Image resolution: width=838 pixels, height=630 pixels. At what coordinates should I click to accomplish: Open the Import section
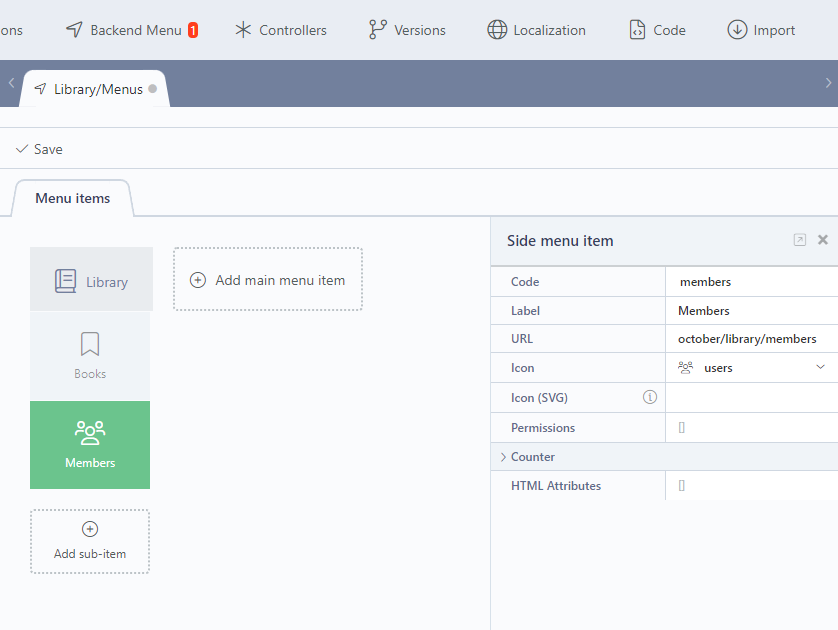tap(761, 30)
